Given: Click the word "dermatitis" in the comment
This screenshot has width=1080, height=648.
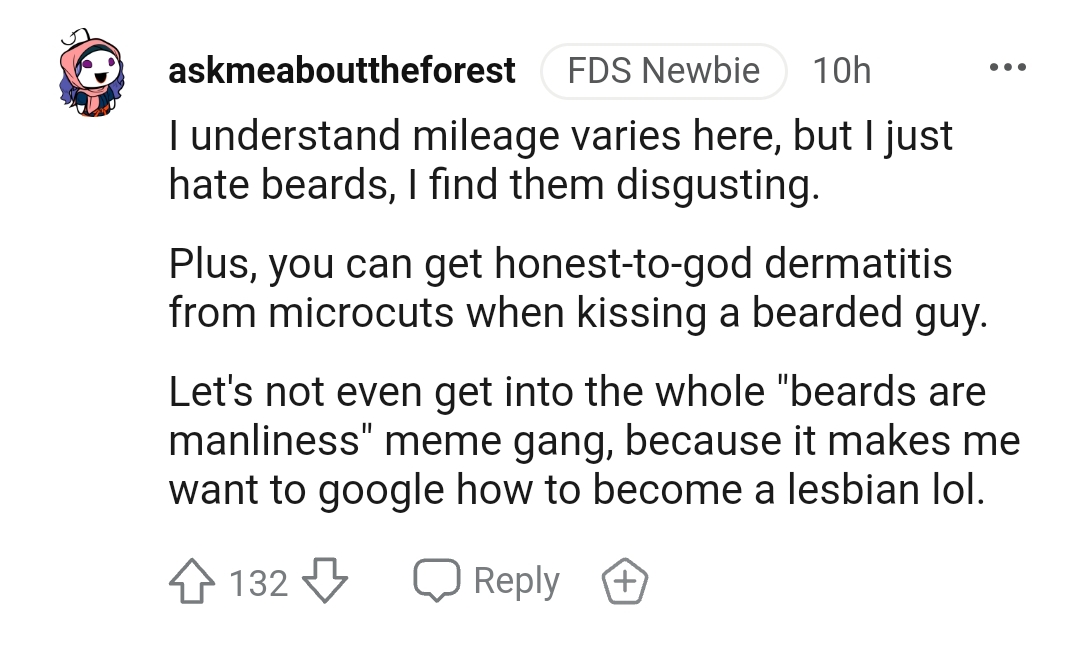Looking at the screenshot, I should (x=858, y=264).
